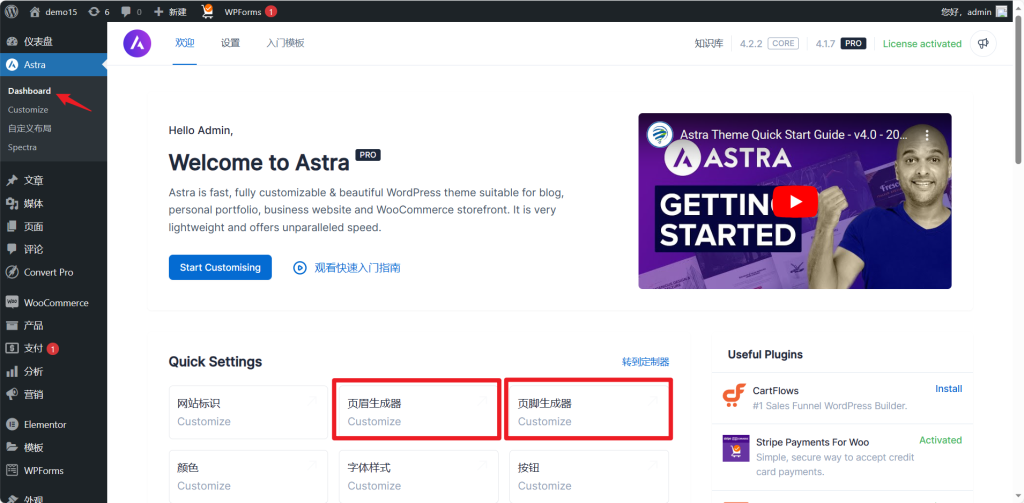Image resolution: width=1024 pixels, height=503 pixels.
Task: Open WooCommerce in the sidebar
Action: [55, 302]
